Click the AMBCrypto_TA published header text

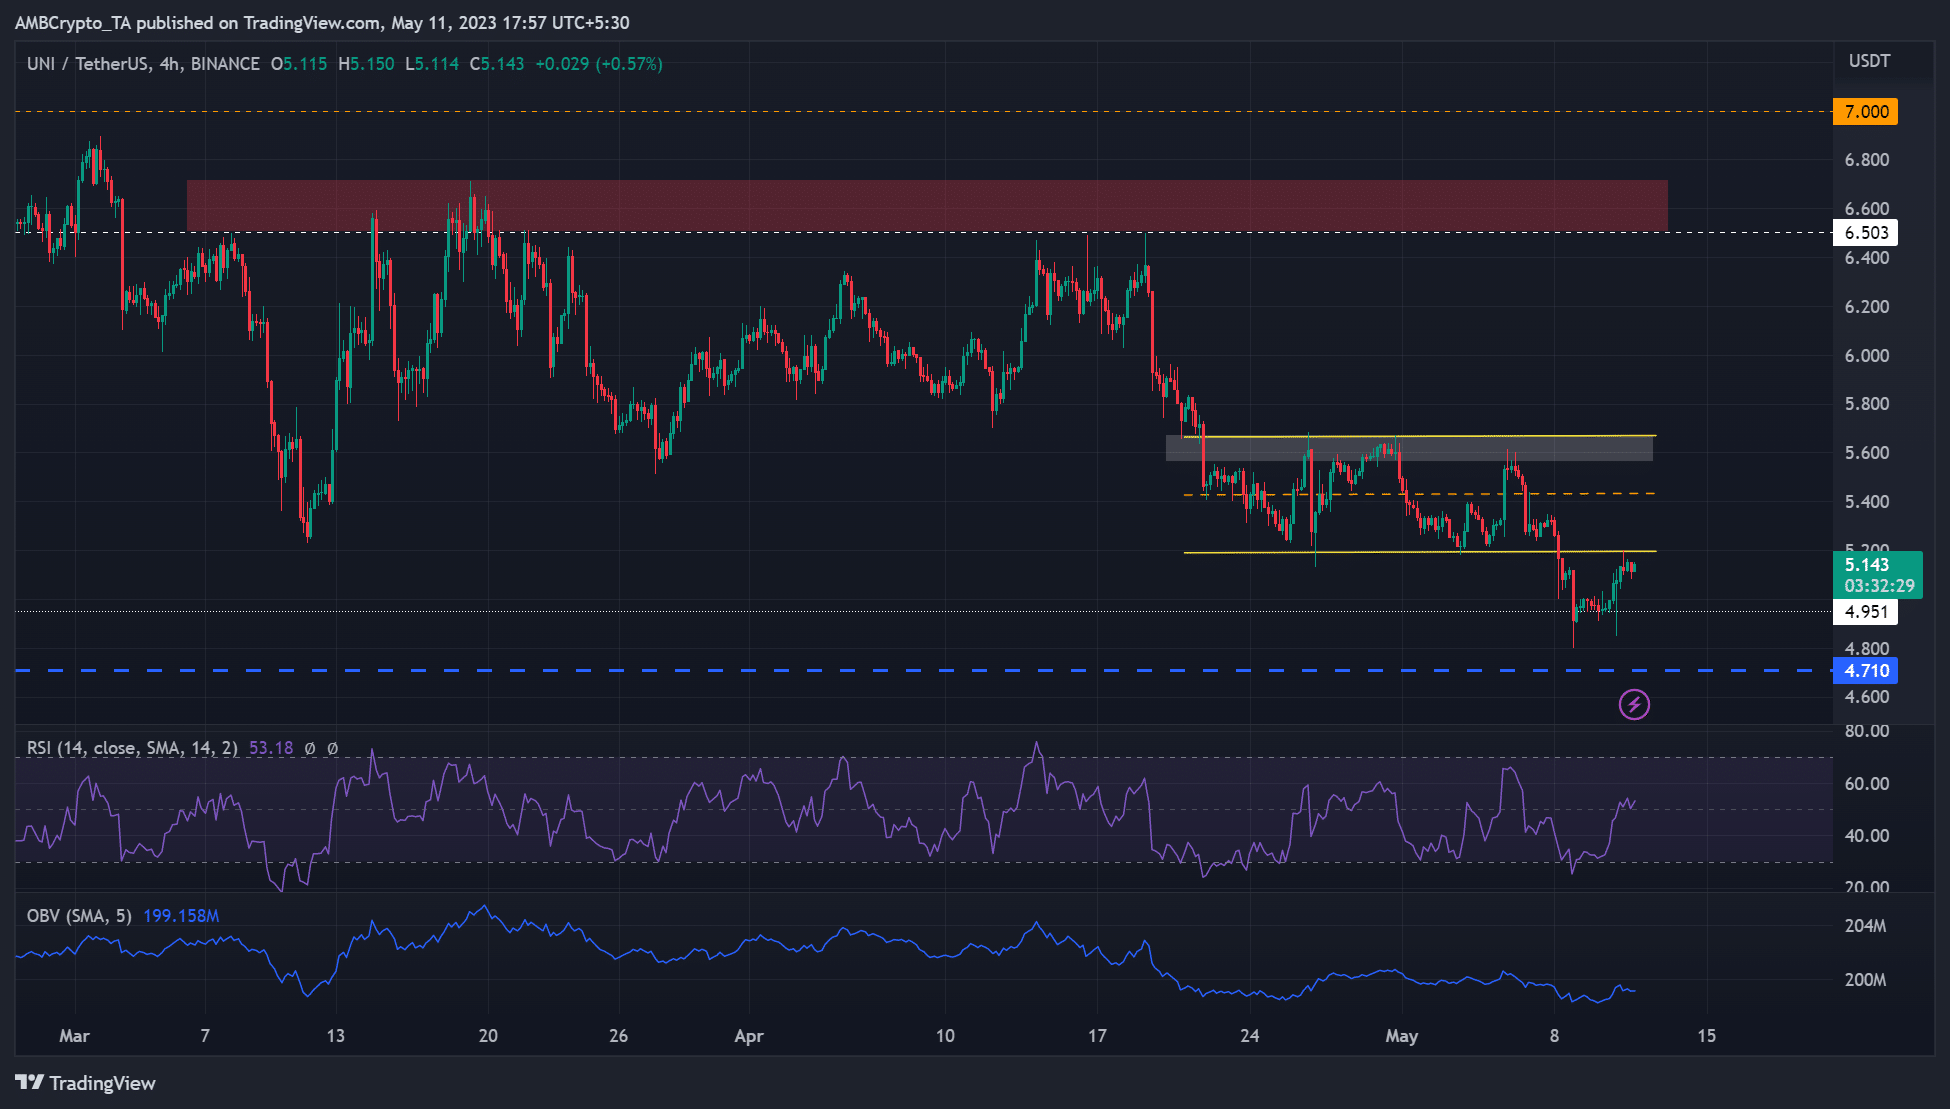(322, 23)
